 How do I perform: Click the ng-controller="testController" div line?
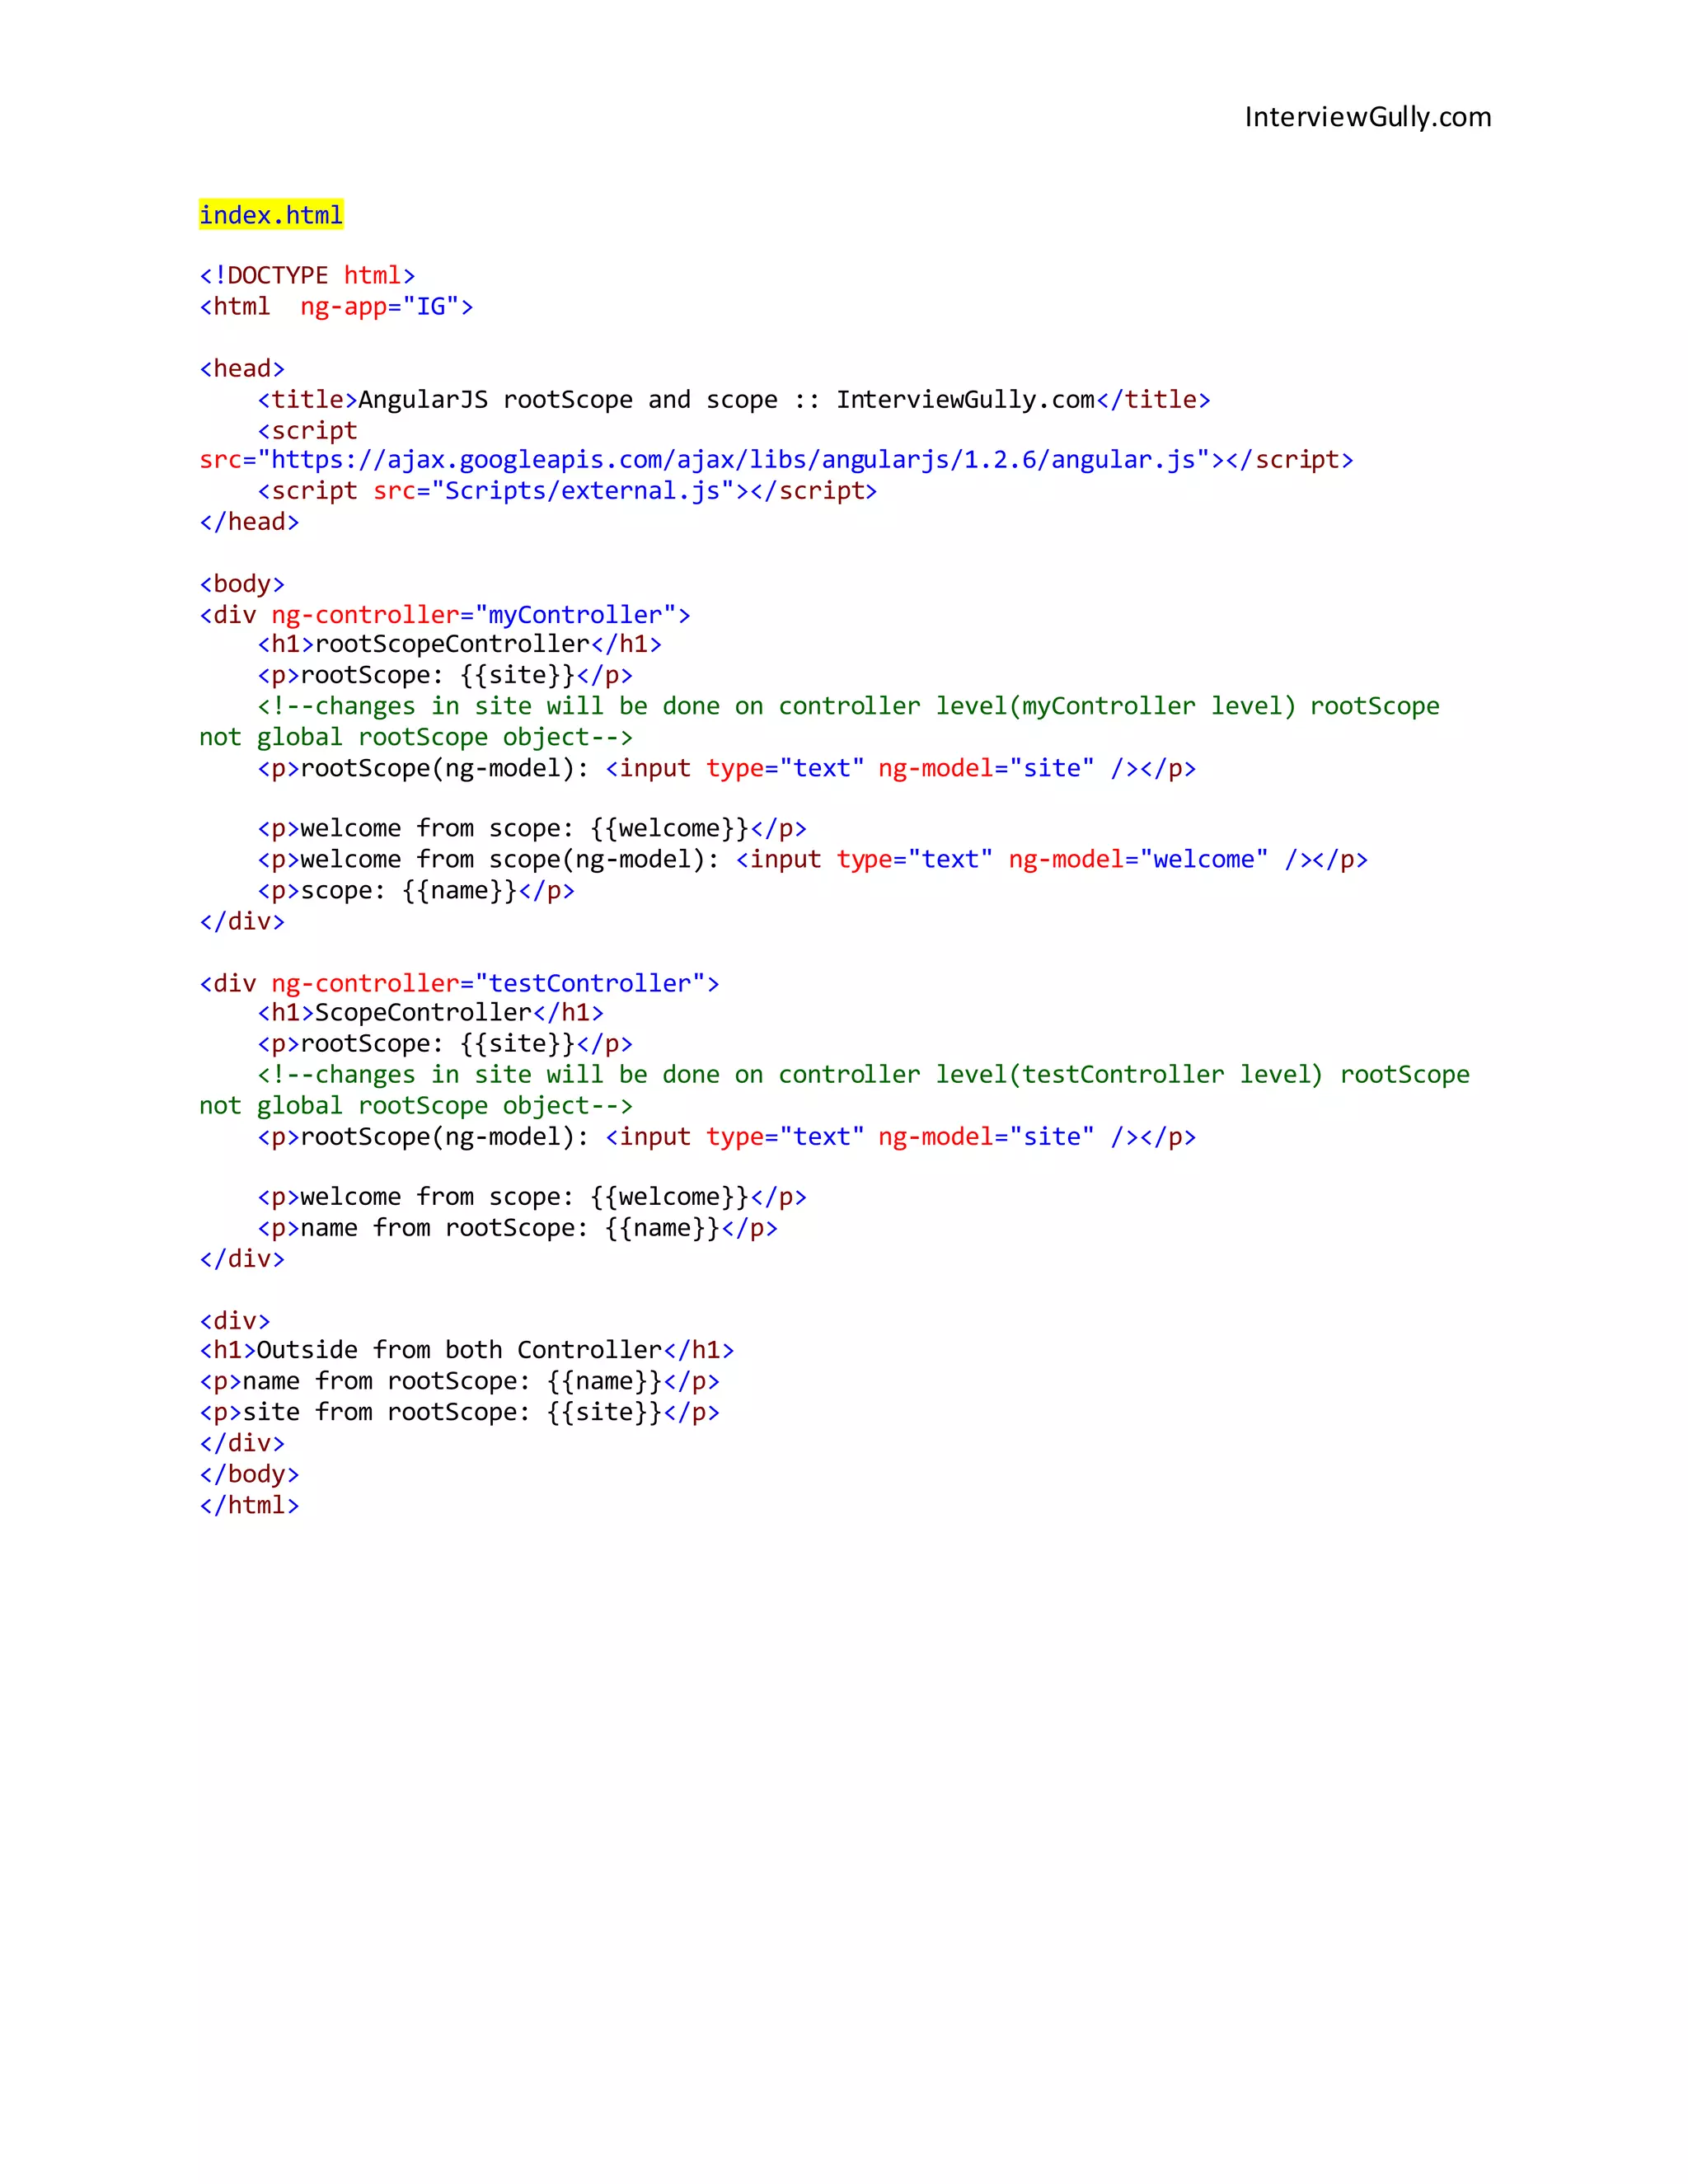(459, 983)
